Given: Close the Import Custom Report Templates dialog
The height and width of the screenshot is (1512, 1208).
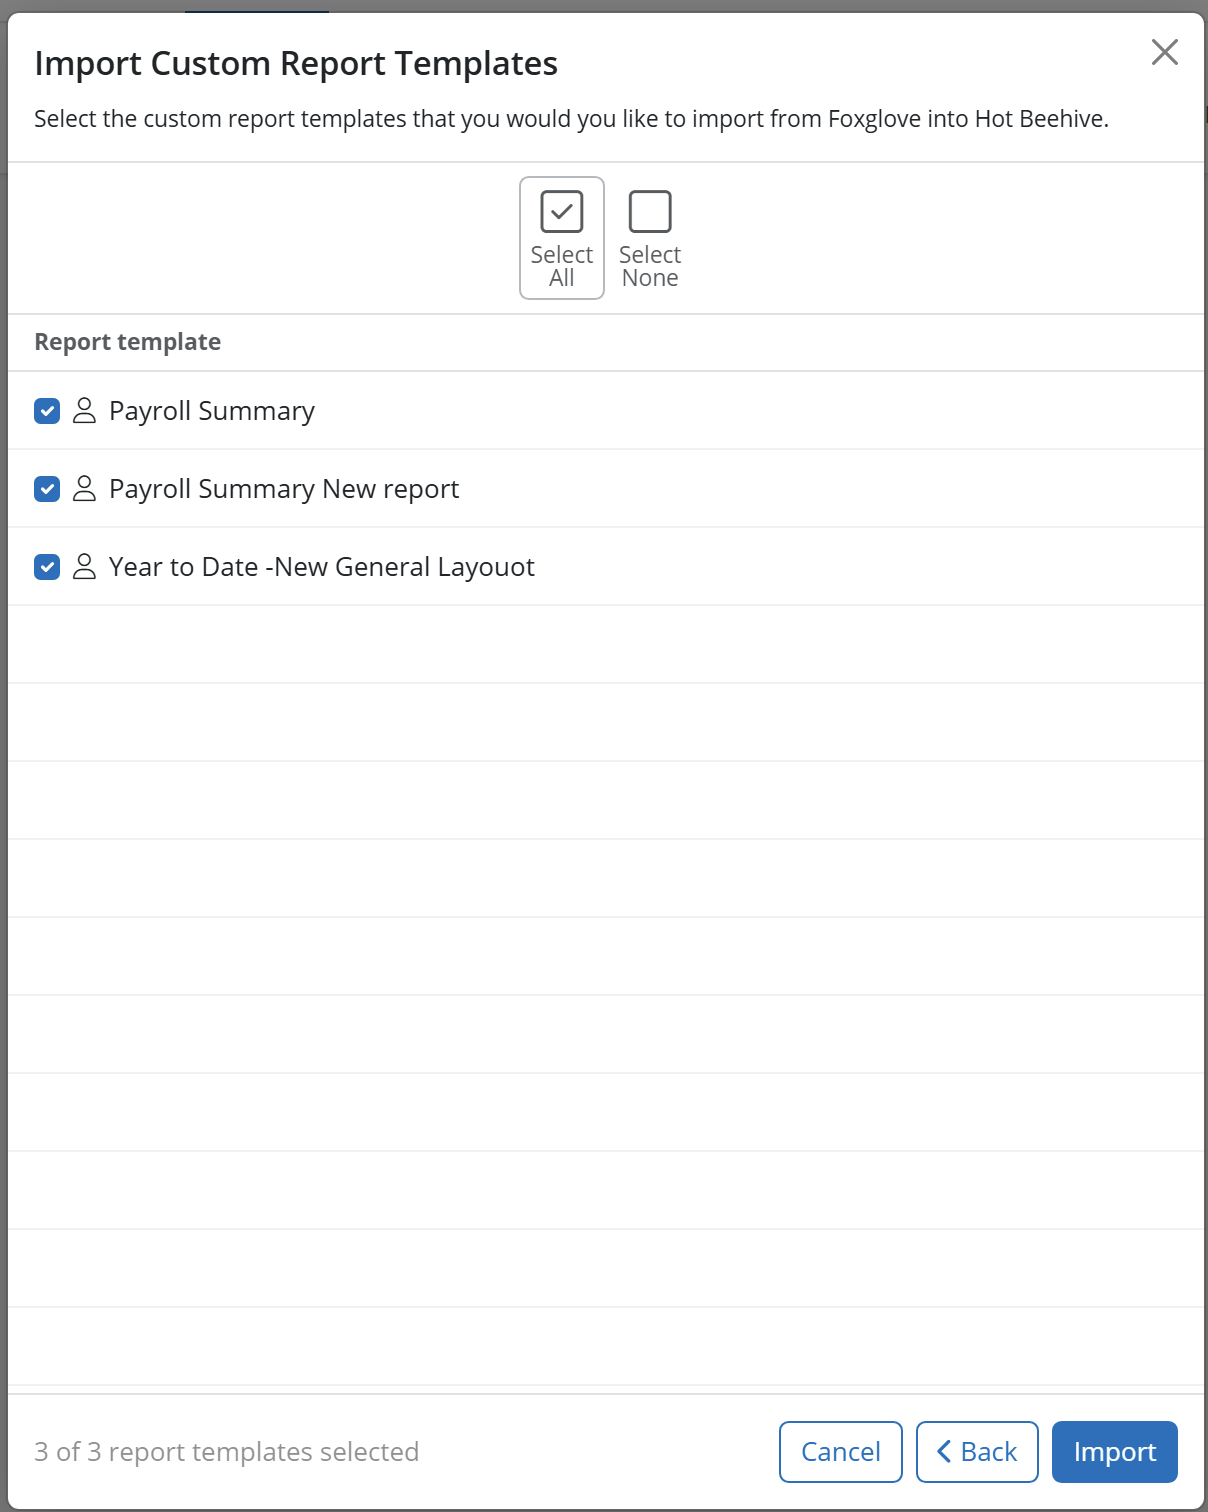Looking at the screenshot, I should pyautogui.click(x=1164, y=52).
